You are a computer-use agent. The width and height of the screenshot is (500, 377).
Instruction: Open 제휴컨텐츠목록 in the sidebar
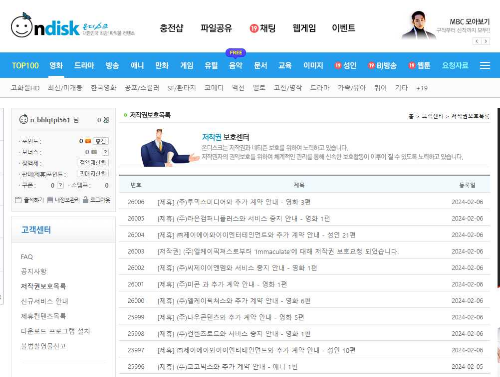coord(43,316)
